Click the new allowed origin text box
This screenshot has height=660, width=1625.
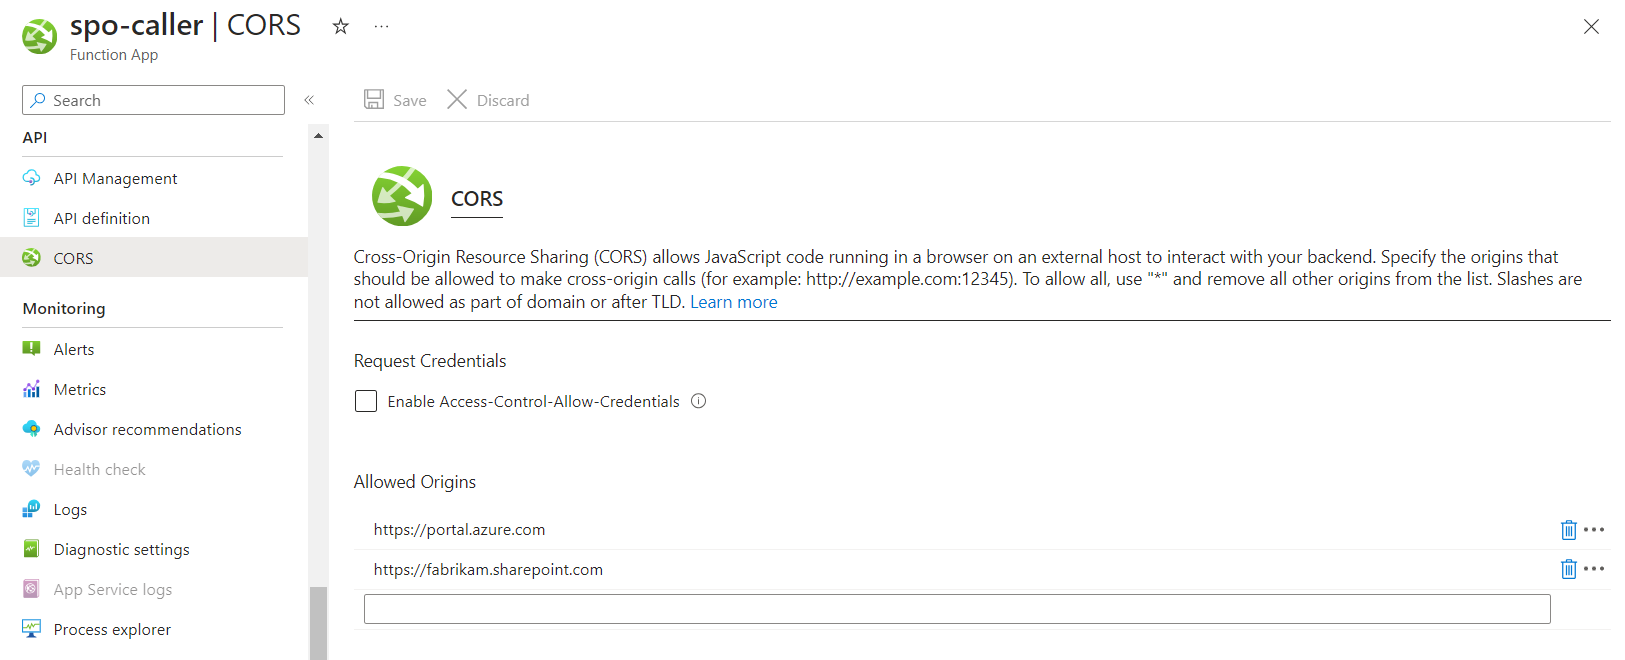(956, 609)
